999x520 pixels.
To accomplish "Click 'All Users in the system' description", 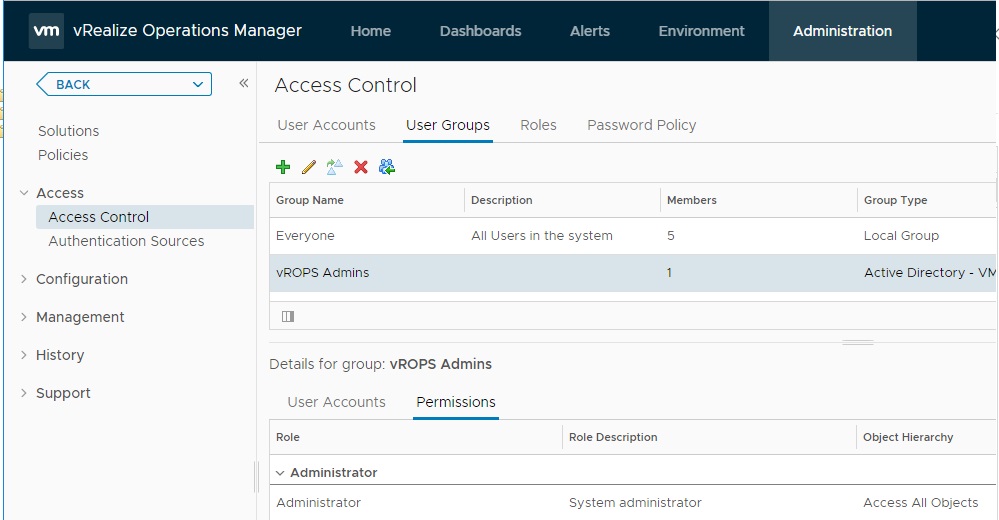I will pos(542,236).
